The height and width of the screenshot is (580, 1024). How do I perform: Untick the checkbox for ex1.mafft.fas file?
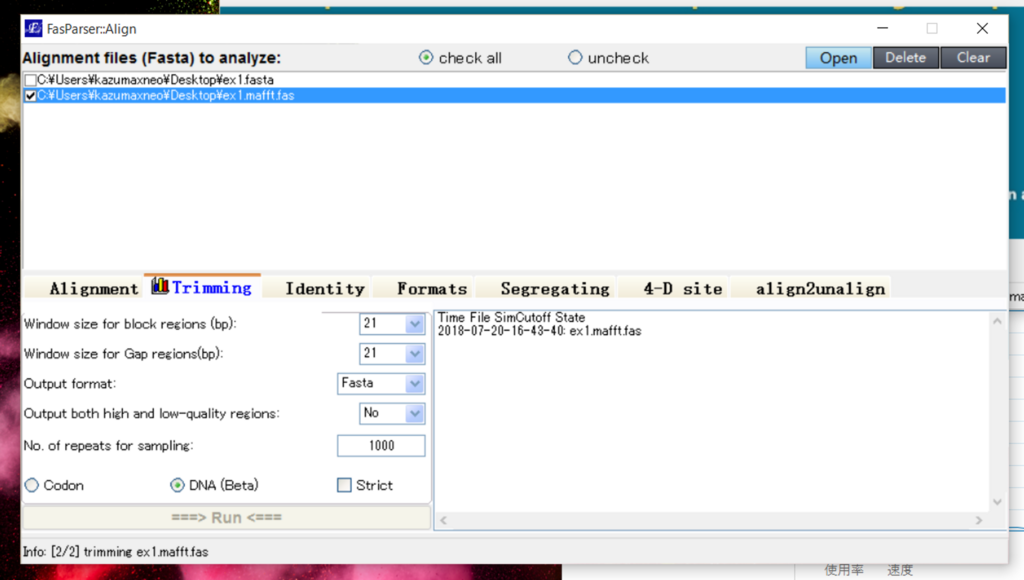pyautogui.click(x=30, y=96)
